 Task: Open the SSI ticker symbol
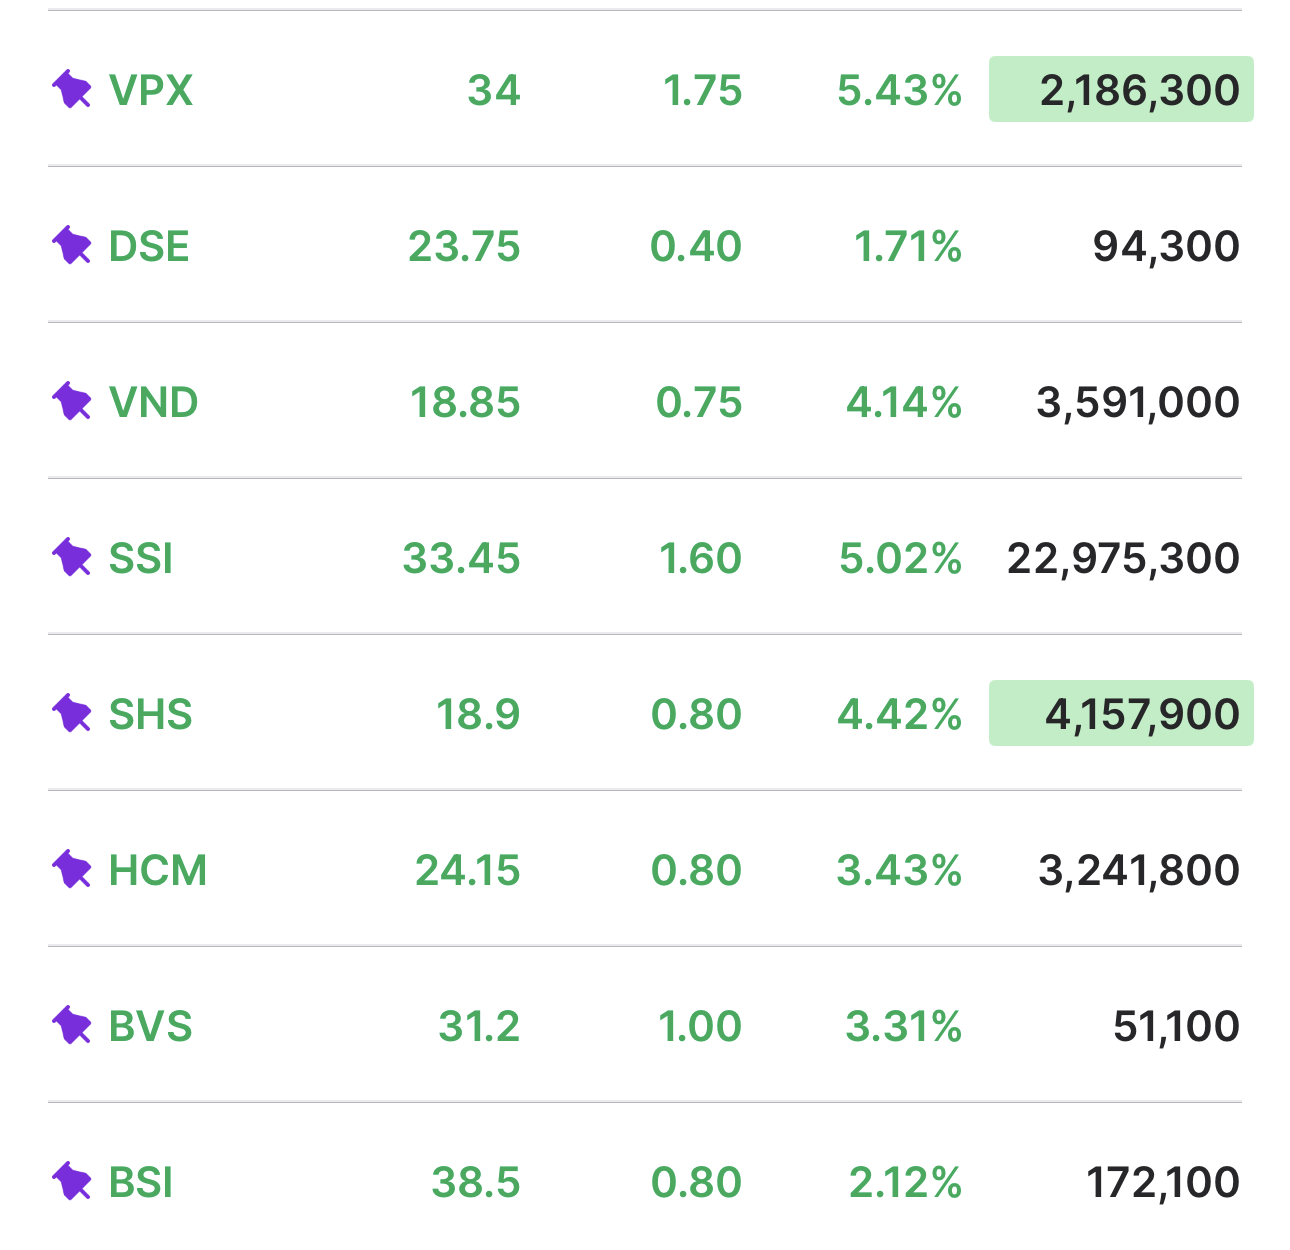click(141, 558)
